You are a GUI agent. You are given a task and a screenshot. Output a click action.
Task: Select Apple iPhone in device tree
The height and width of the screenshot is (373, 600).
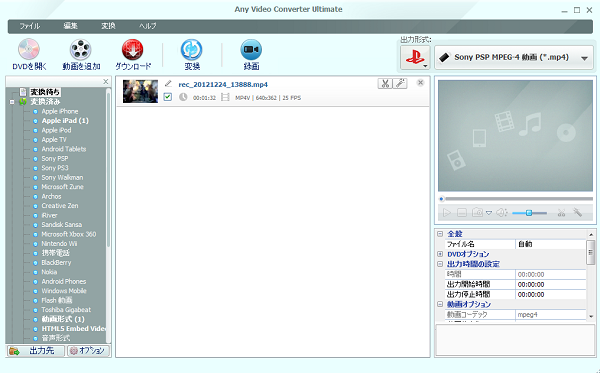click(x=60, y=111)
